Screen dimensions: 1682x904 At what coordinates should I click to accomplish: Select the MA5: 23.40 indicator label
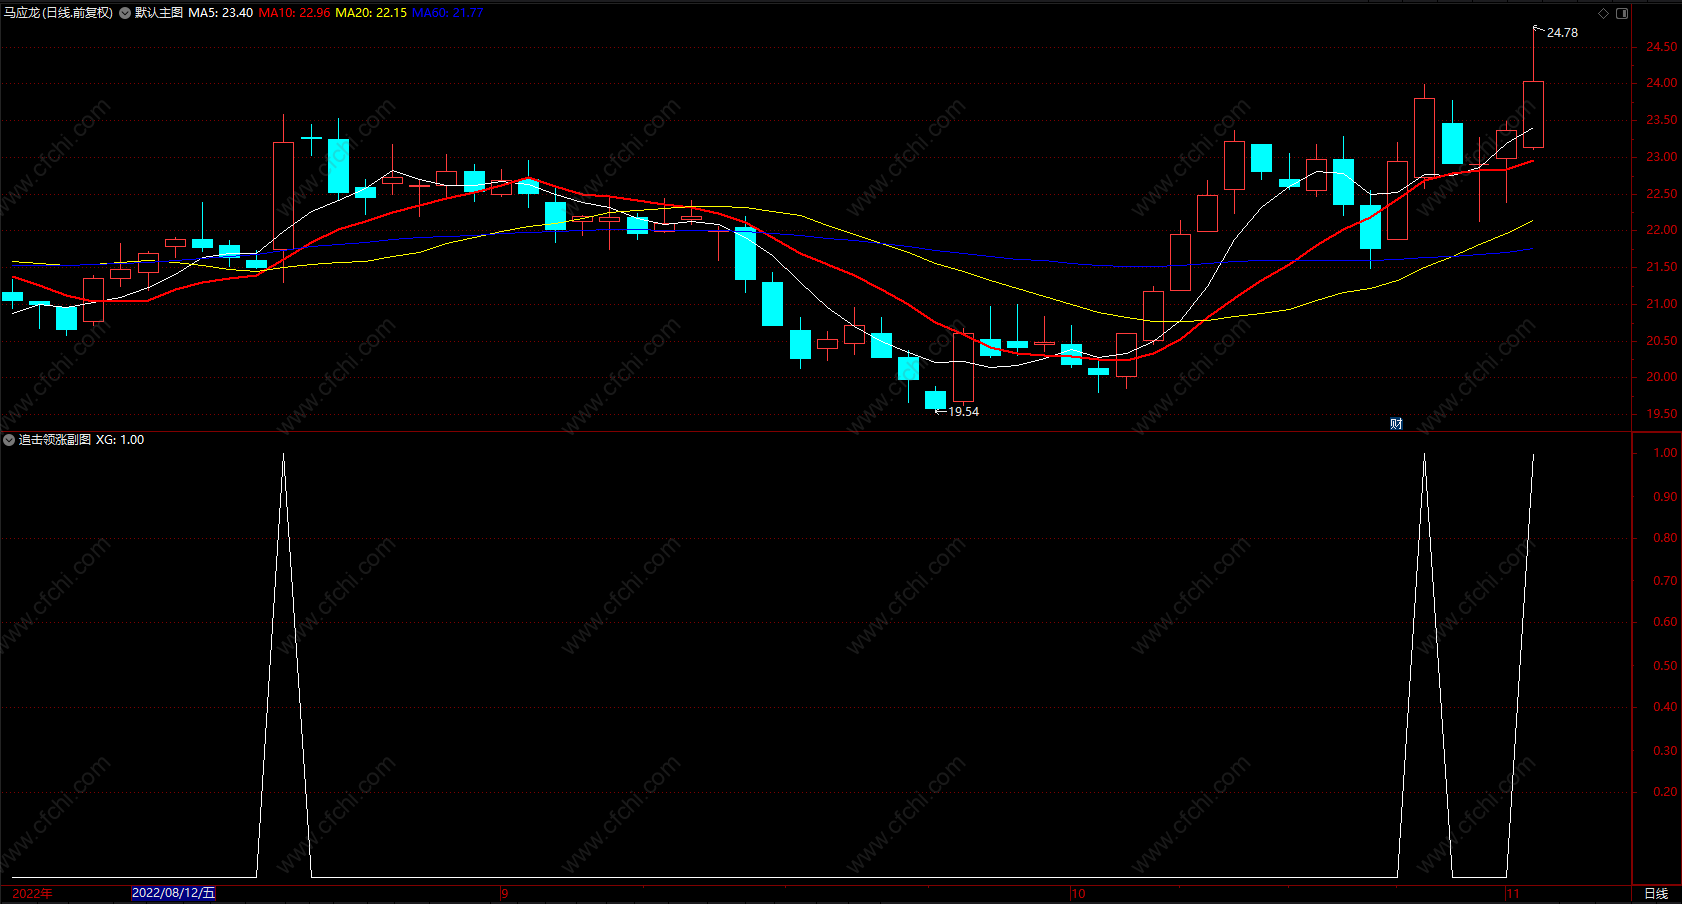220,13
